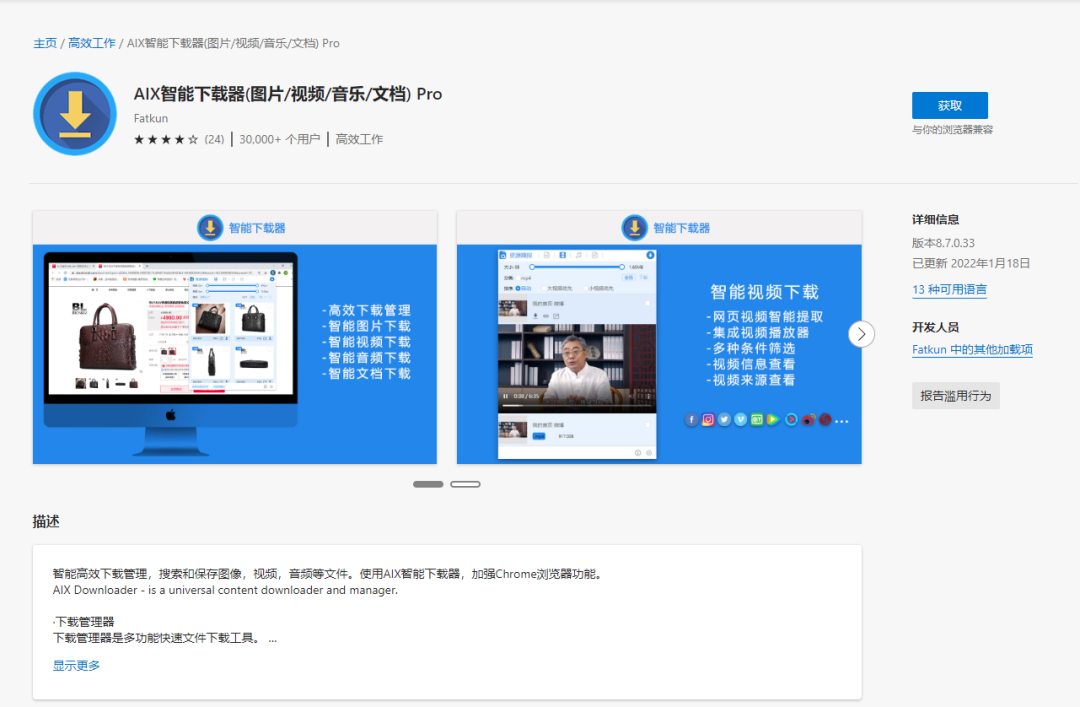Expand description with 显示更多
Image resolution: width=1080 pixels, height=707 pixels.
tap(77, 666)
